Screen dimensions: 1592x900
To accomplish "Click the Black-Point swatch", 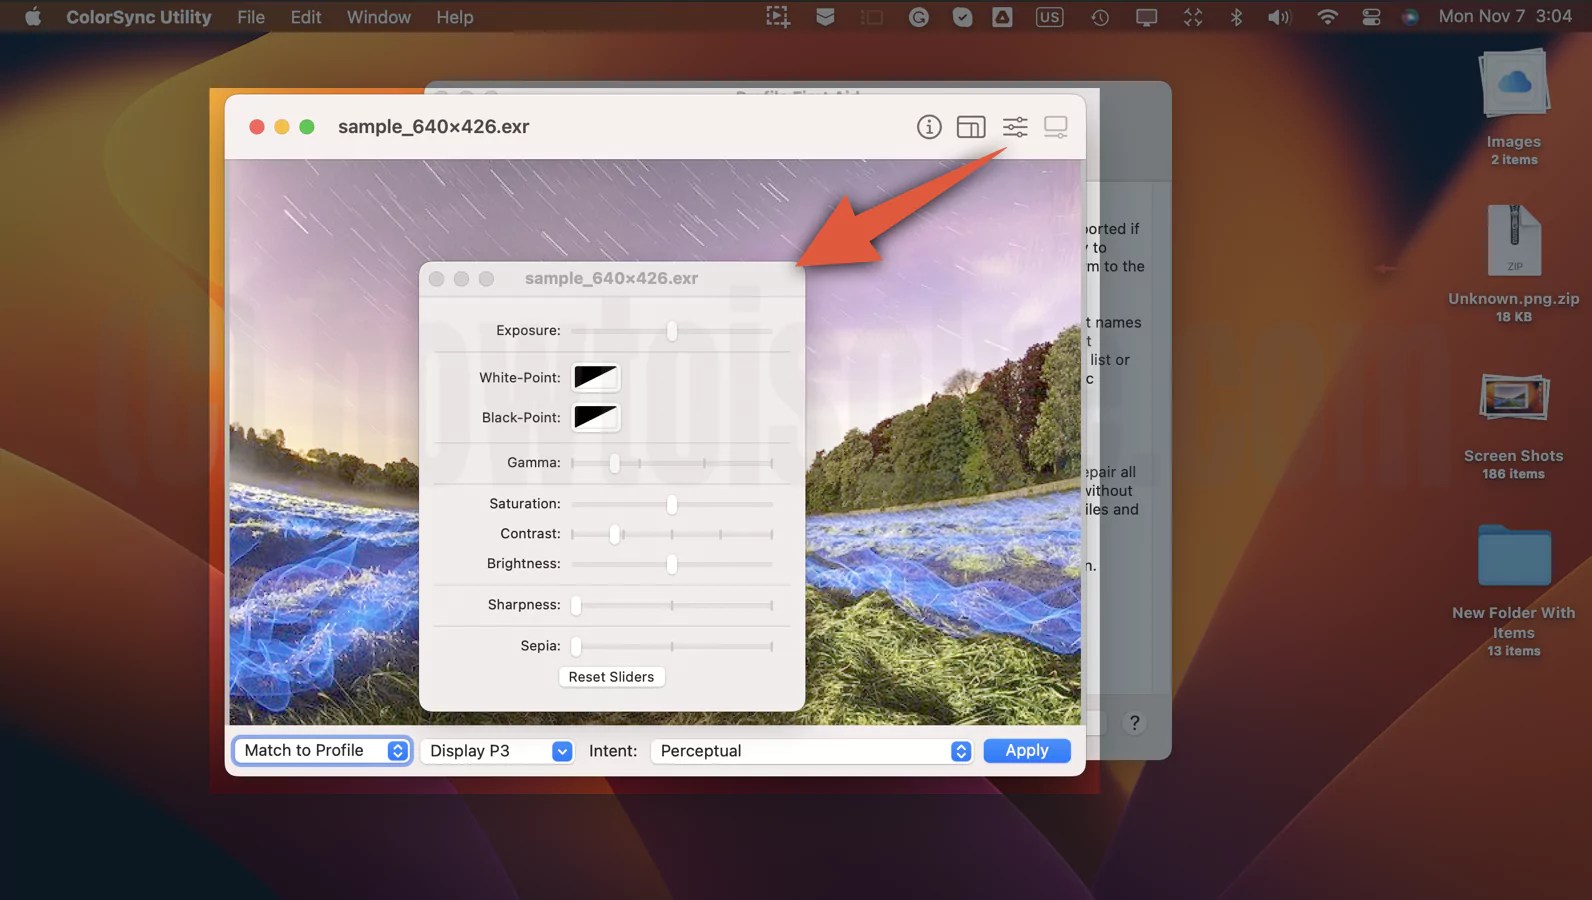I will tap(596, 417).
